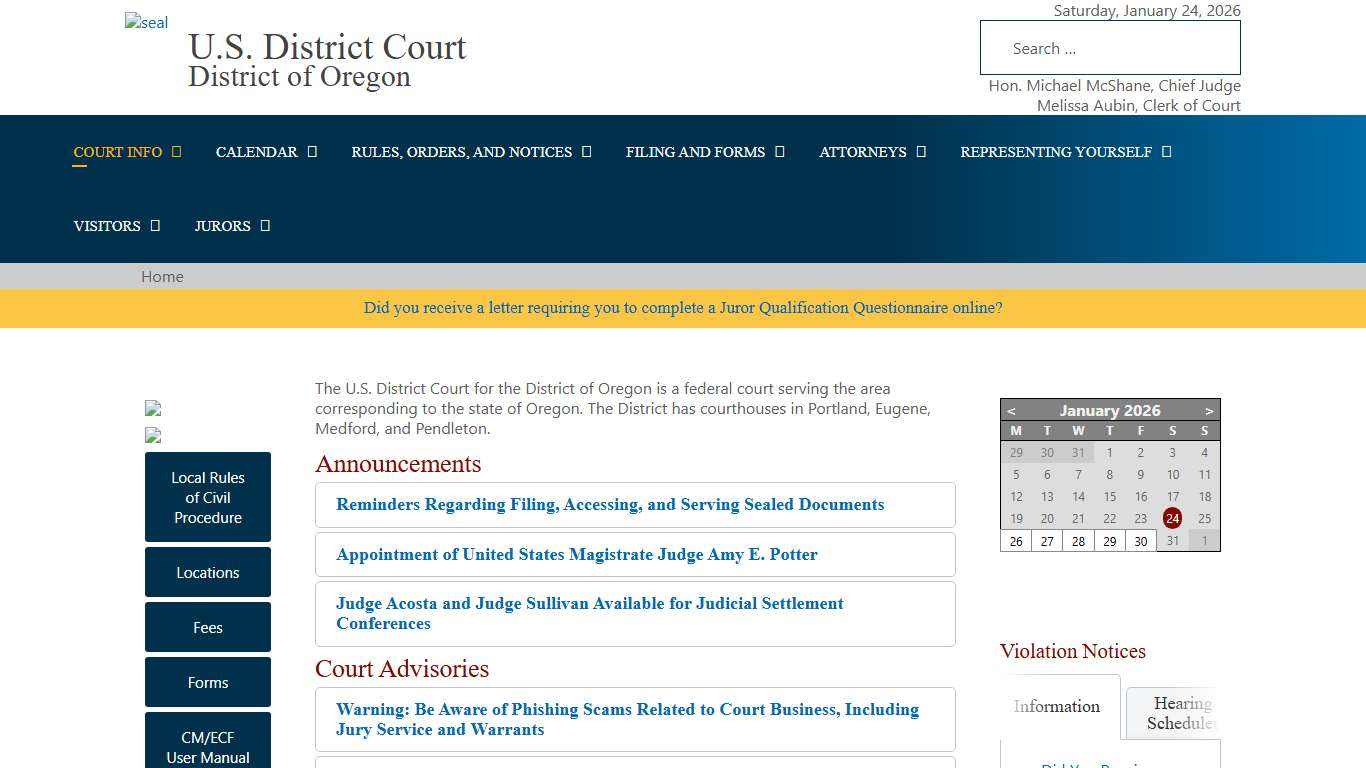This screenshot has height=768, width=1366.
Task: Click the Court Info dropdown chevron icon
Action: coord(177,151)
